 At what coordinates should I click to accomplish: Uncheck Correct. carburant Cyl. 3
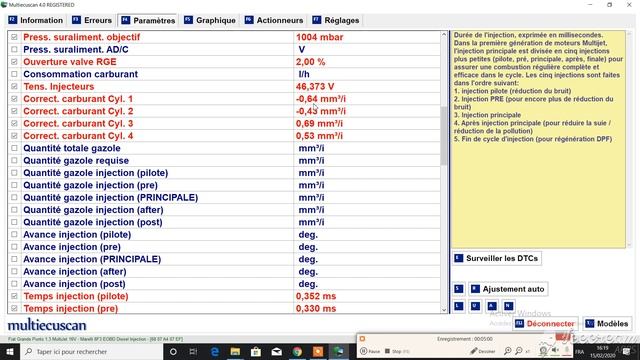[x=14, y=123]
